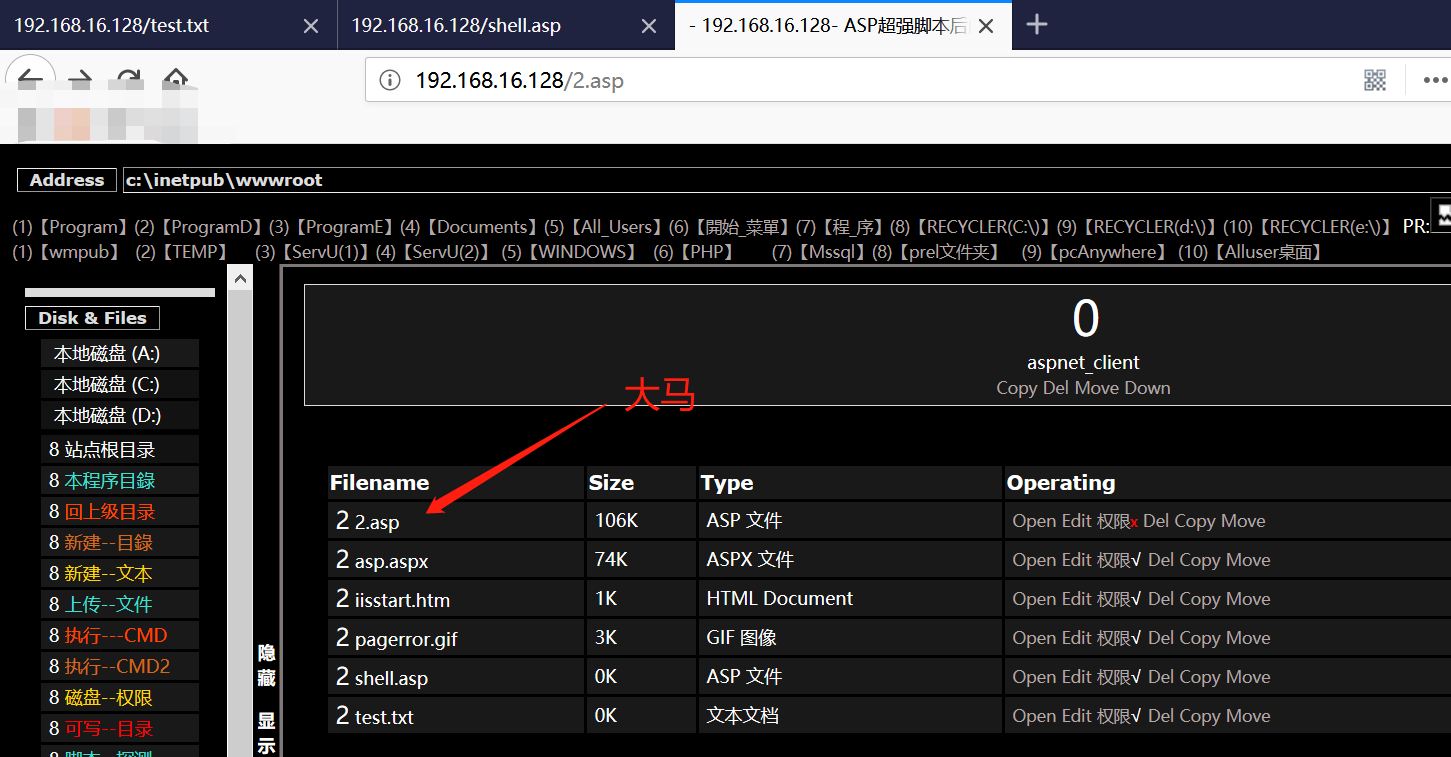Jump to 【TEMP】 shortcut path
This screenshot has width=1451, height=757.
pyautogui.click(x=195, y=252)
